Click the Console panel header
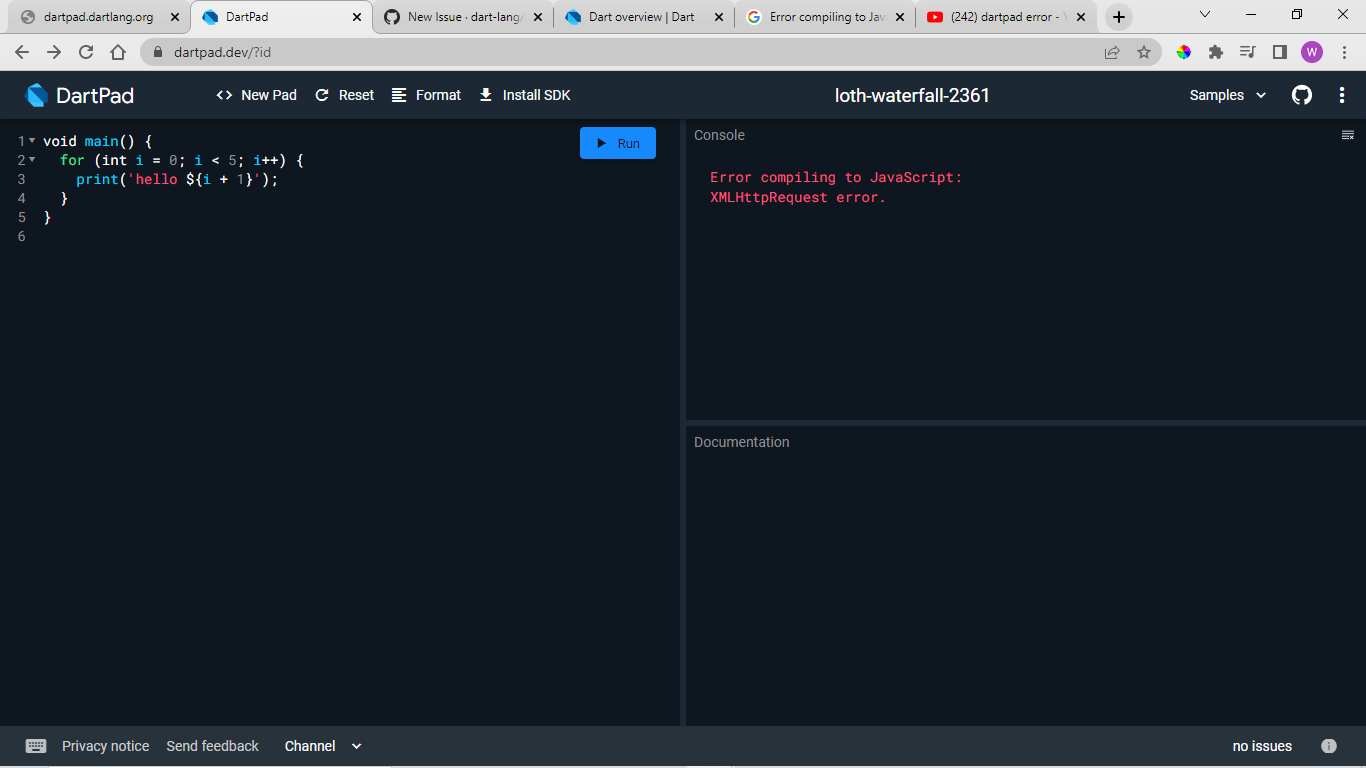1366x768 pixels. pos(719,135)
